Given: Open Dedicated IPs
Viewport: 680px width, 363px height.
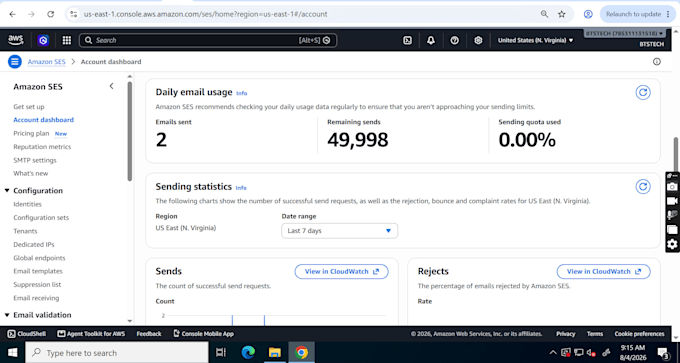Looking at the screenshot, I should pos(34,245).
